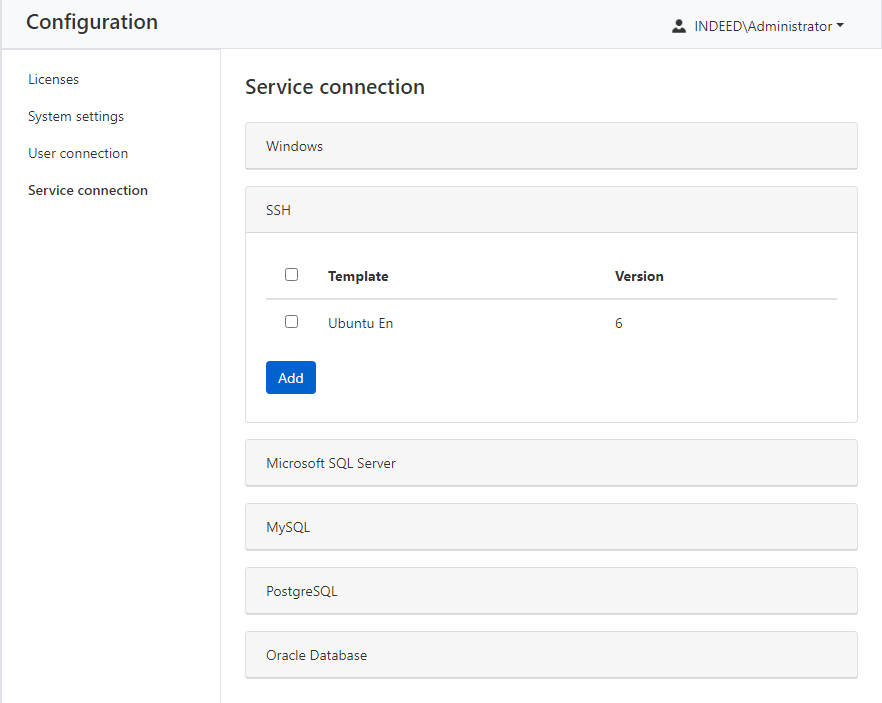Expand the Windows panel
882x703 pixels.
pos(551,146)
